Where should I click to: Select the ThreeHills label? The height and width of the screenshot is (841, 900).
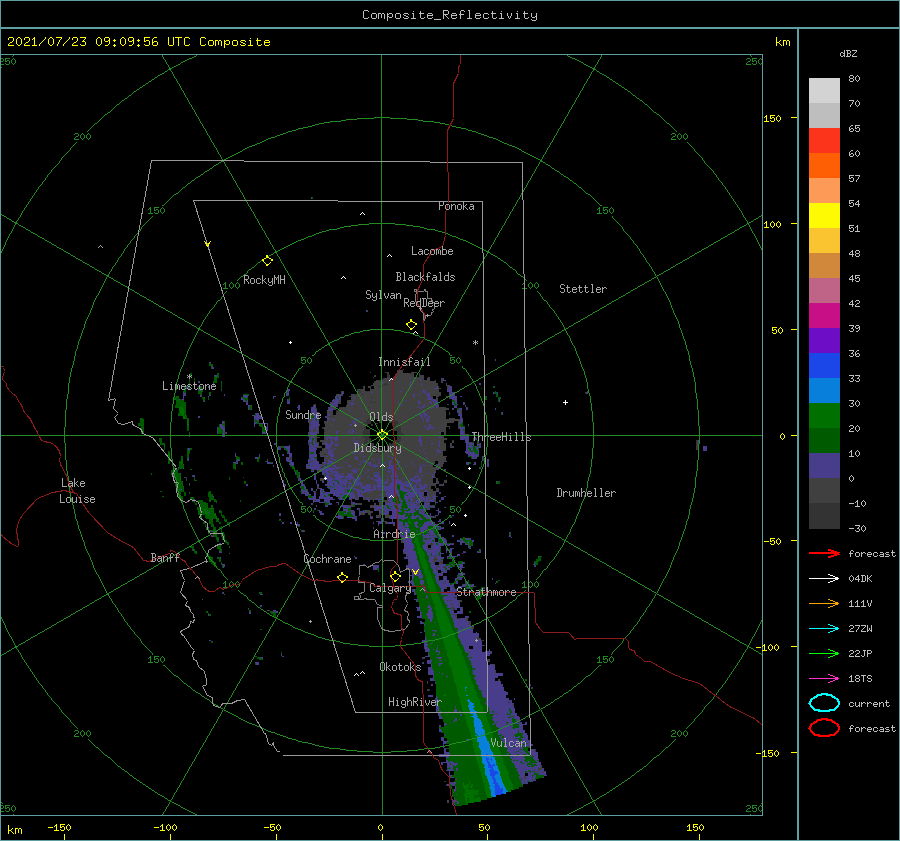click(x=501, y=437)
